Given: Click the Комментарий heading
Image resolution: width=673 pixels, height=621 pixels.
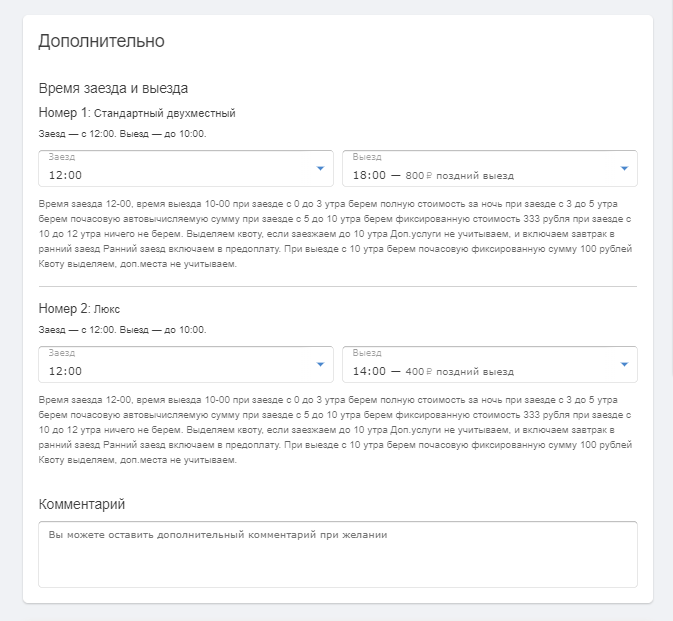Looking at the screenshot, I should point(82,504).
